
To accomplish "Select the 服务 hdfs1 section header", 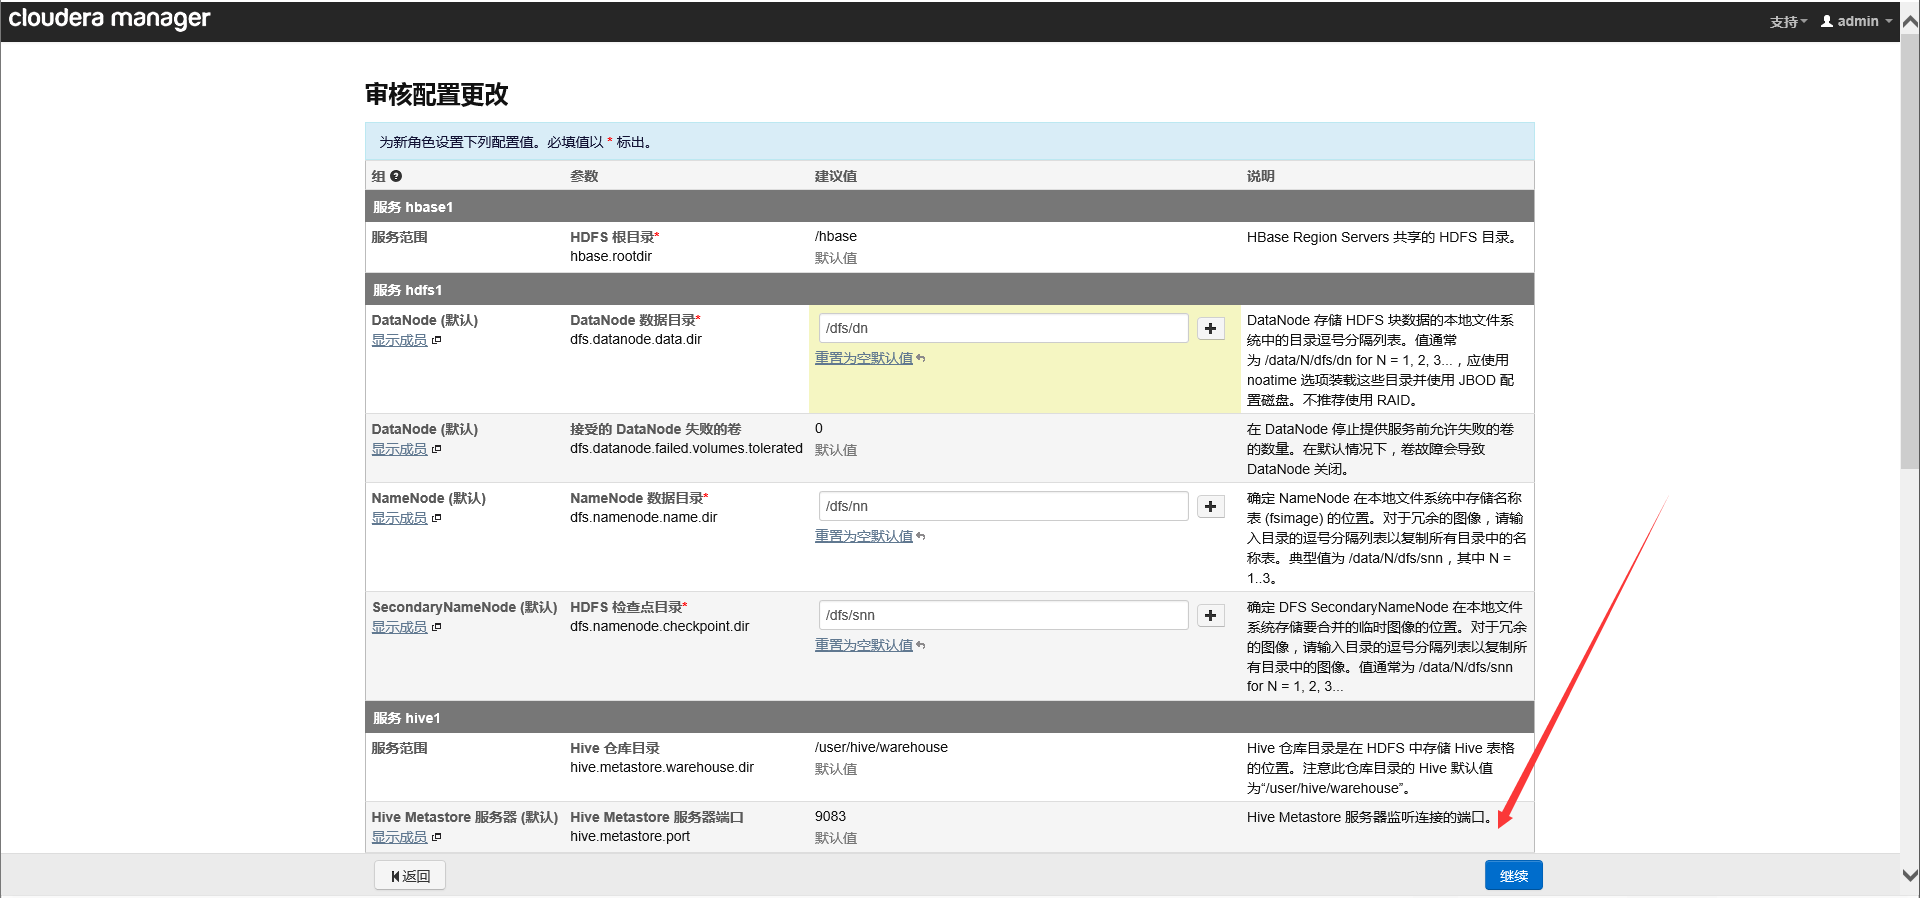I will click(949, 290).
